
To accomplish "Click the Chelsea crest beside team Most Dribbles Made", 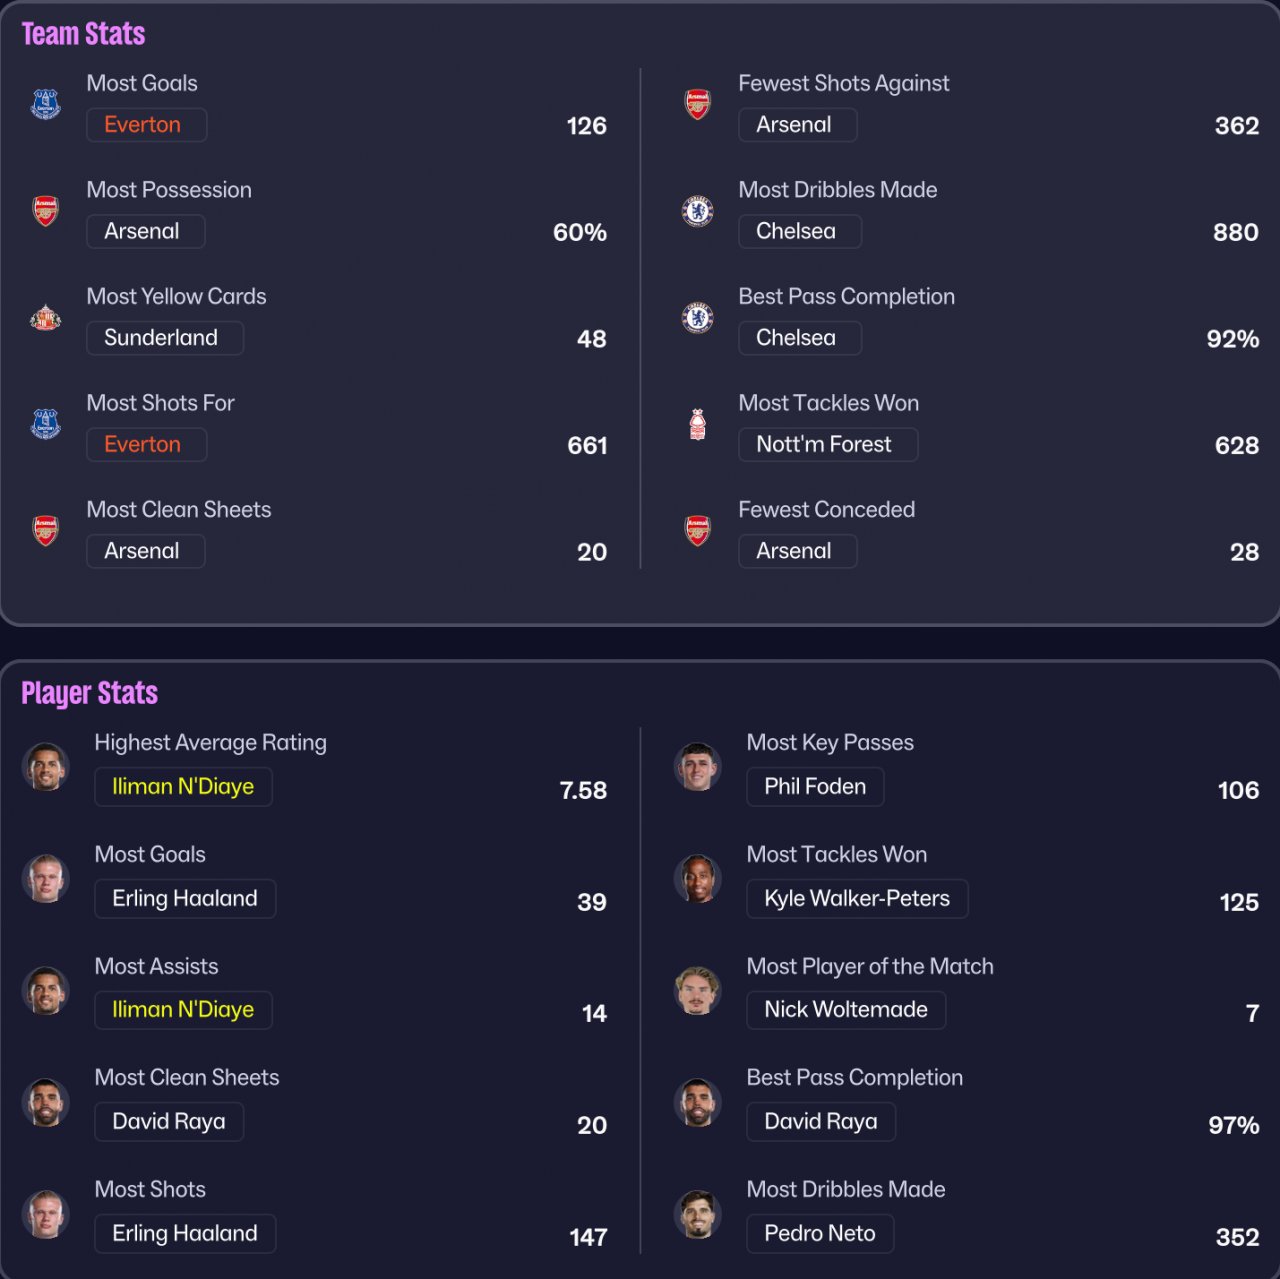I will (x=698, y=211).
